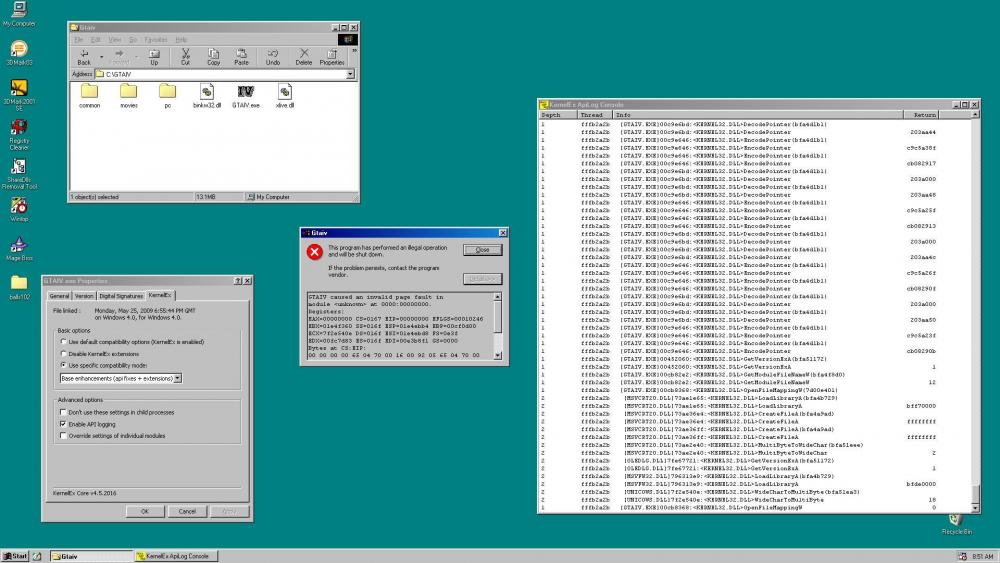1000x563 pixels.
Task: Open Base enhancements compatibility mode dropdown
Action: (x=178, y=378)
